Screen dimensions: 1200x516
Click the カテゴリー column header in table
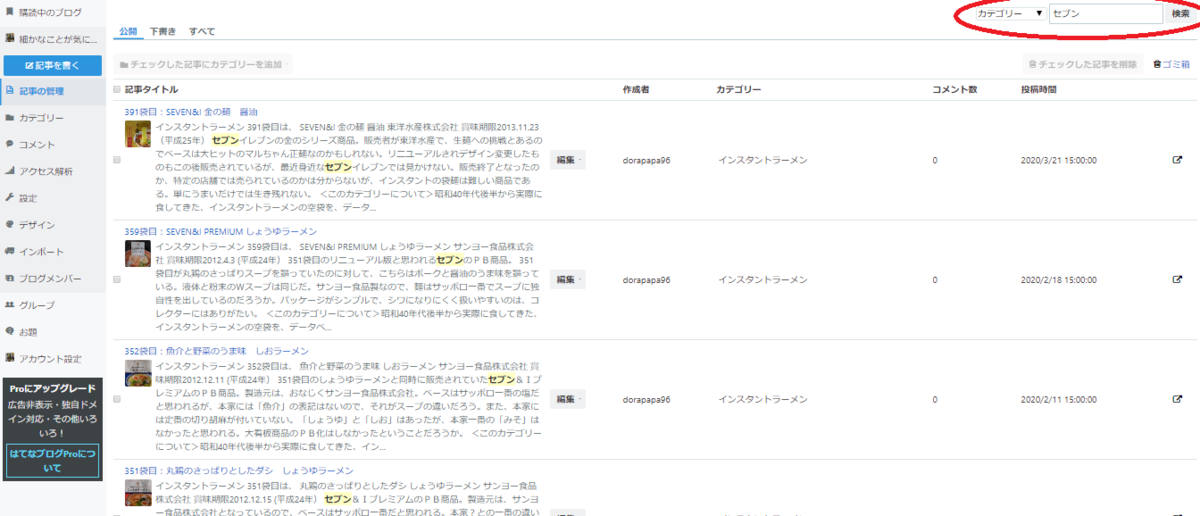coord(739,90)
